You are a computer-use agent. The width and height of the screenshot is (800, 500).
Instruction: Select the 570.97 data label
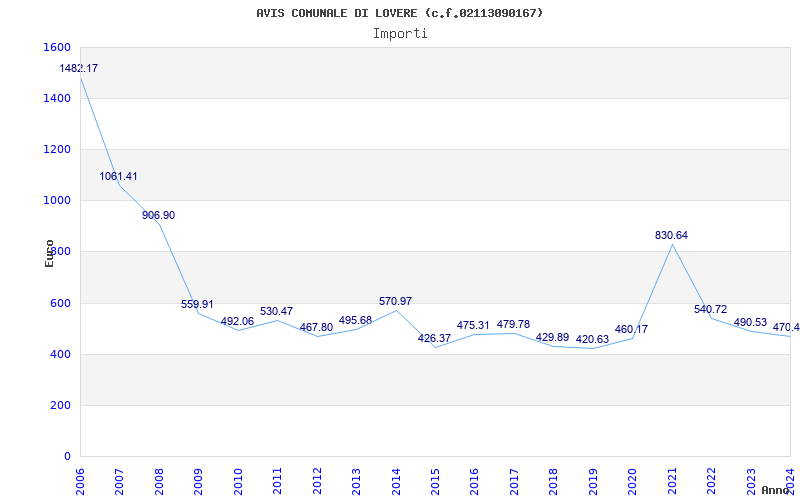click(x=395, y=301)
